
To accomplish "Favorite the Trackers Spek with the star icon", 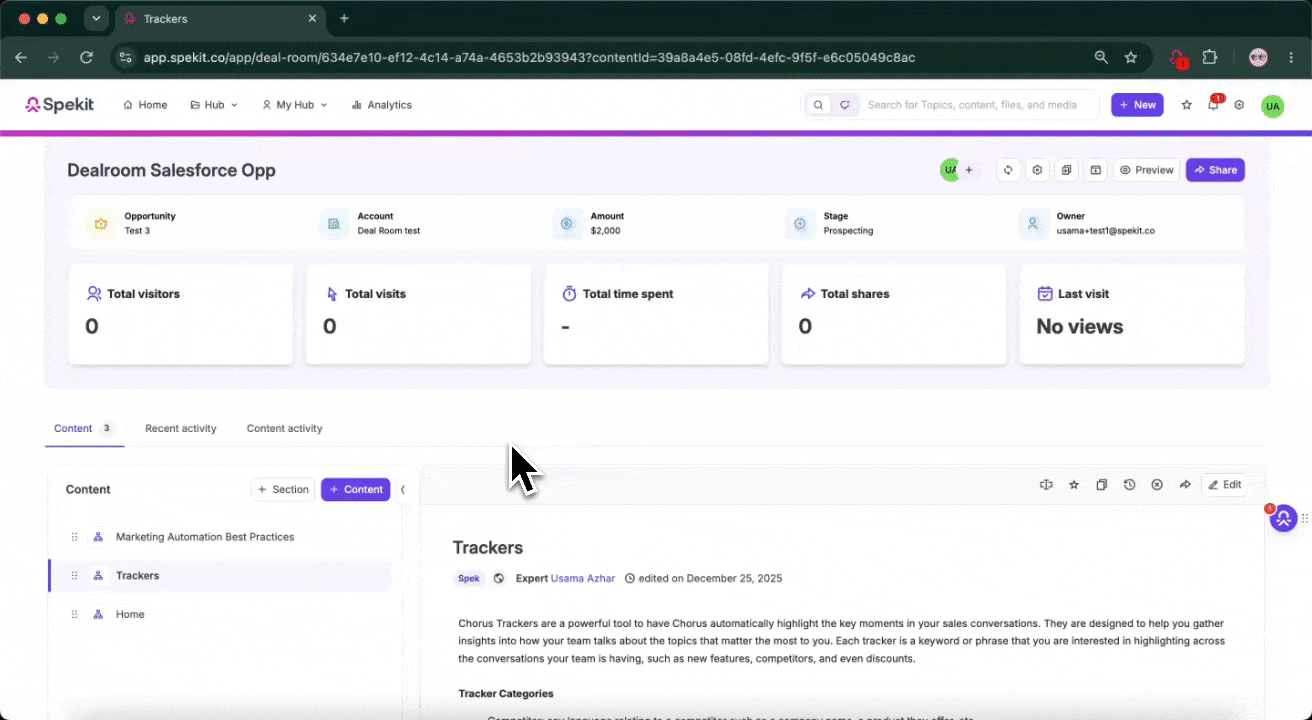I will pos(1074,485).
